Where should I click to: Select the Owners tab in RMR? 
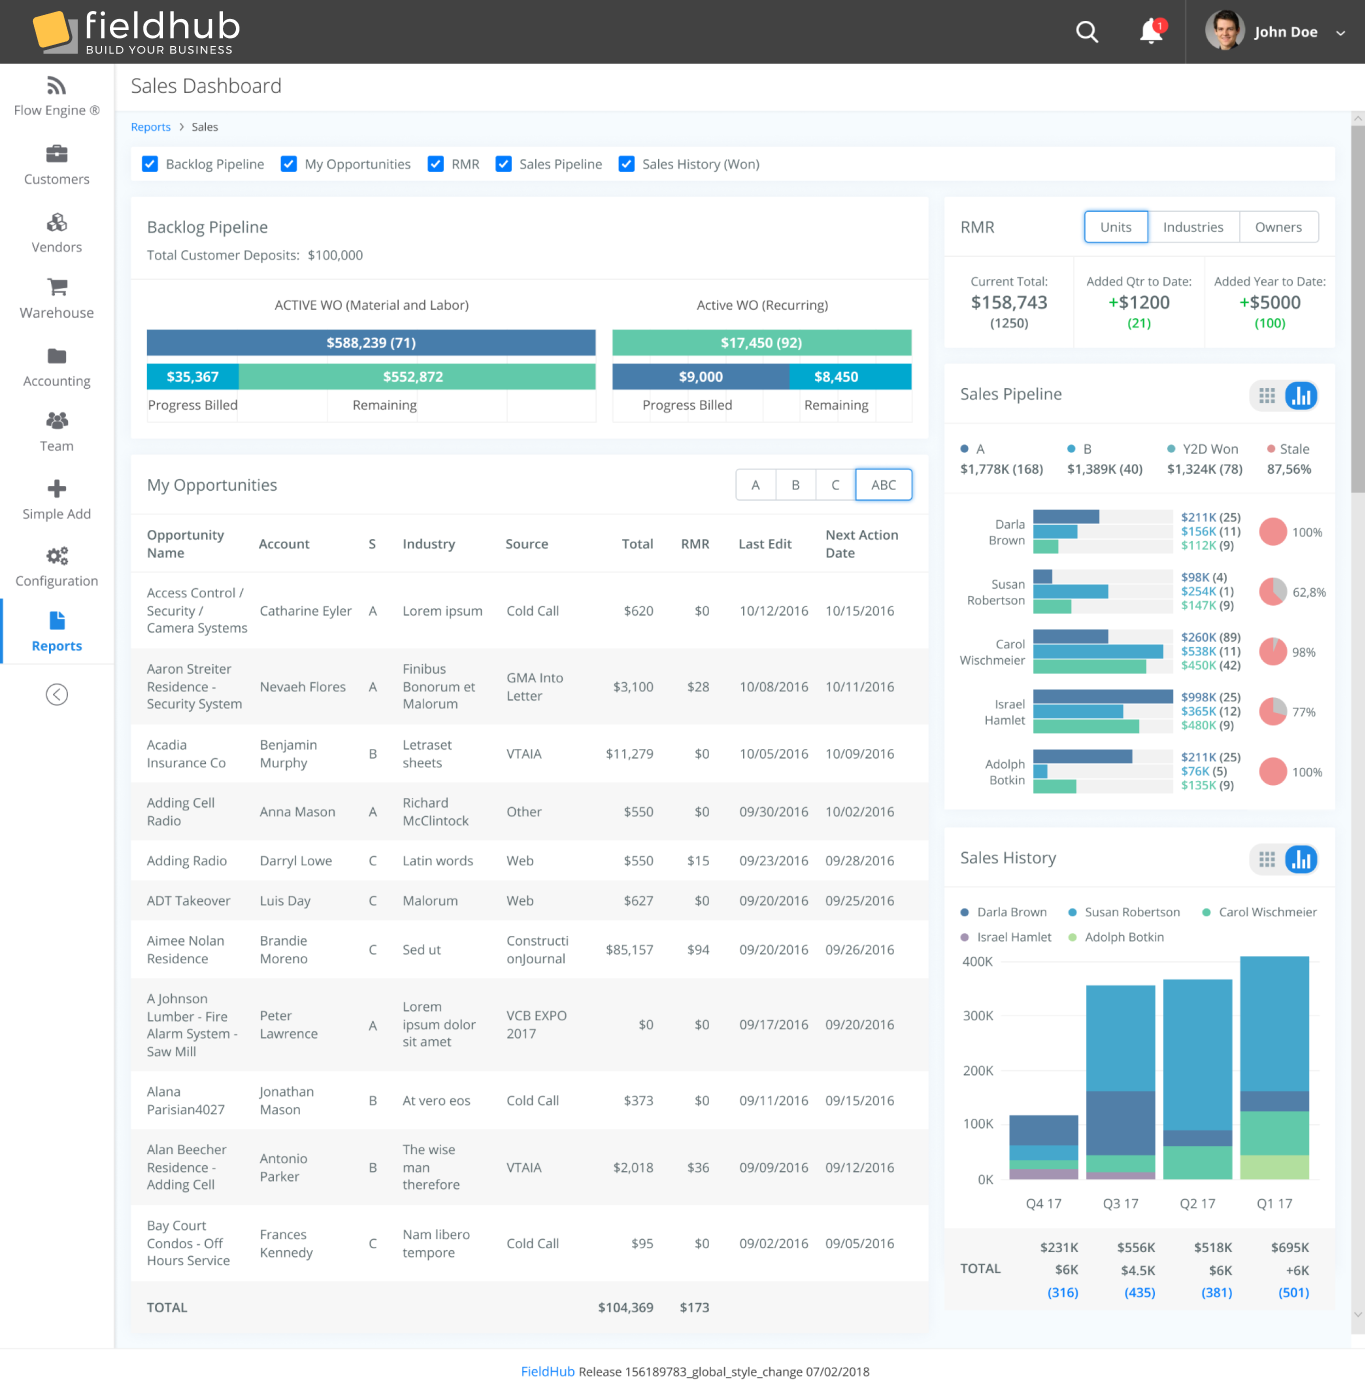click(1279, 226)
